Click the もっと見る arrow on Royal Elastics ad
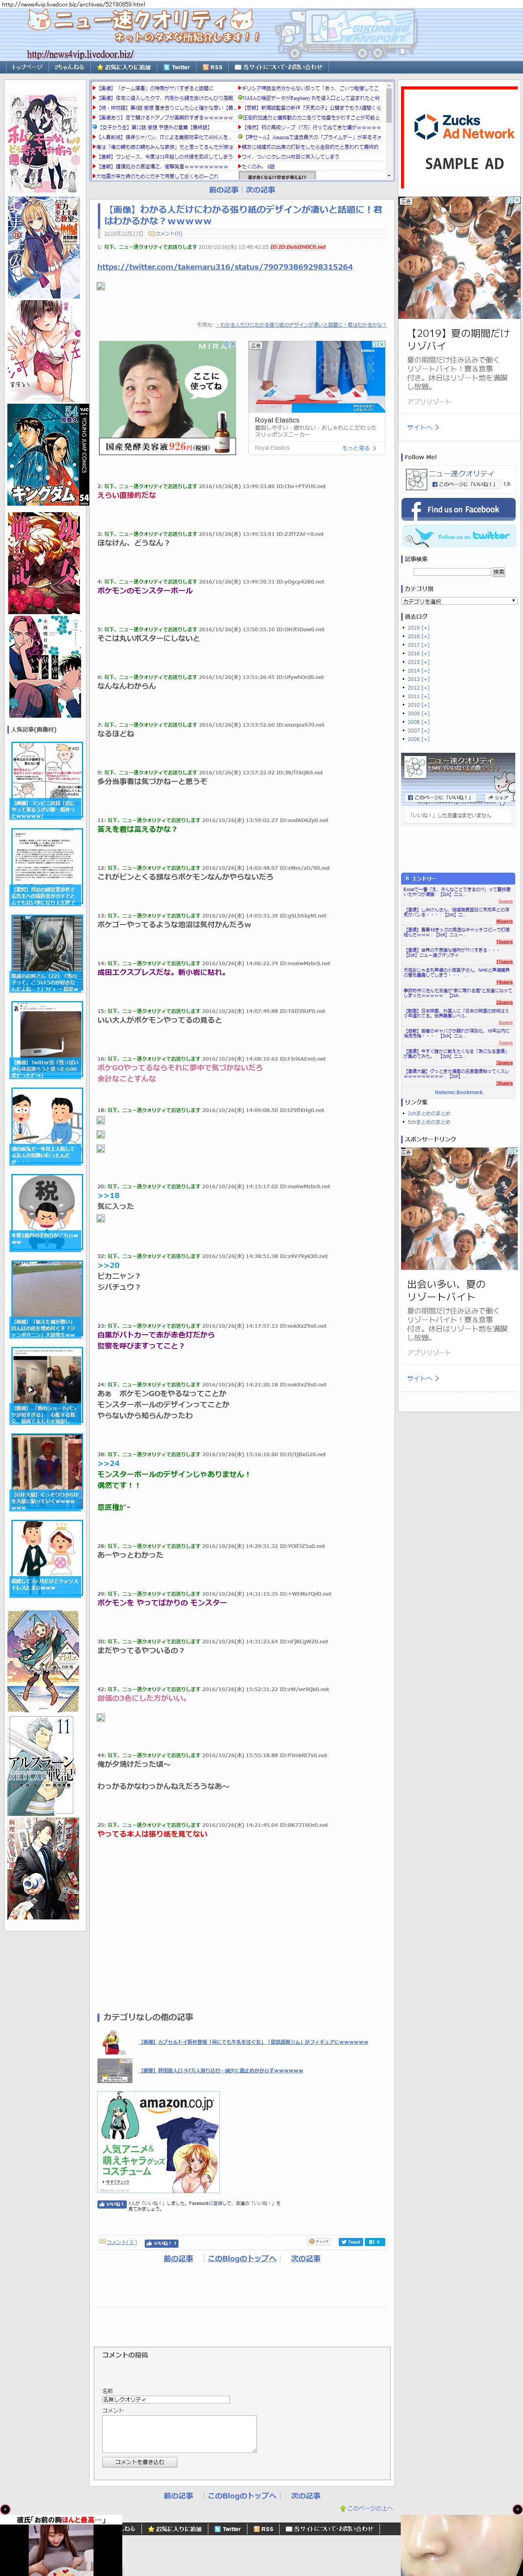Screen dimensions: 523x2576 point(359,448)
